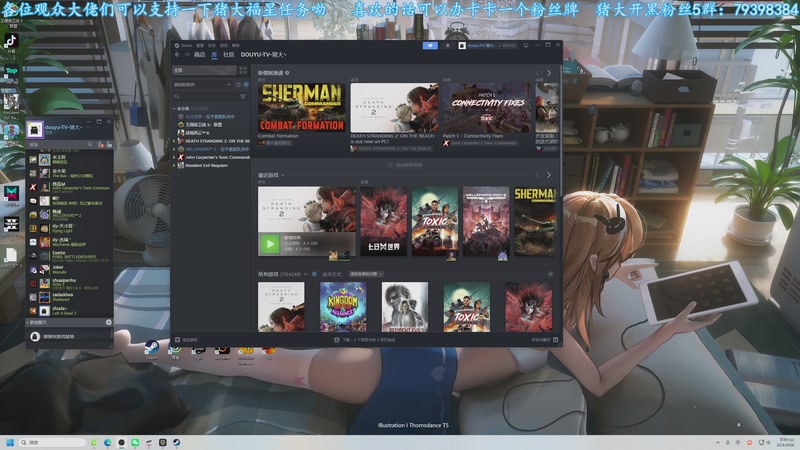Open news settings gear icon
The width and height of the screenshot is (800, 450).
point(287,73)
